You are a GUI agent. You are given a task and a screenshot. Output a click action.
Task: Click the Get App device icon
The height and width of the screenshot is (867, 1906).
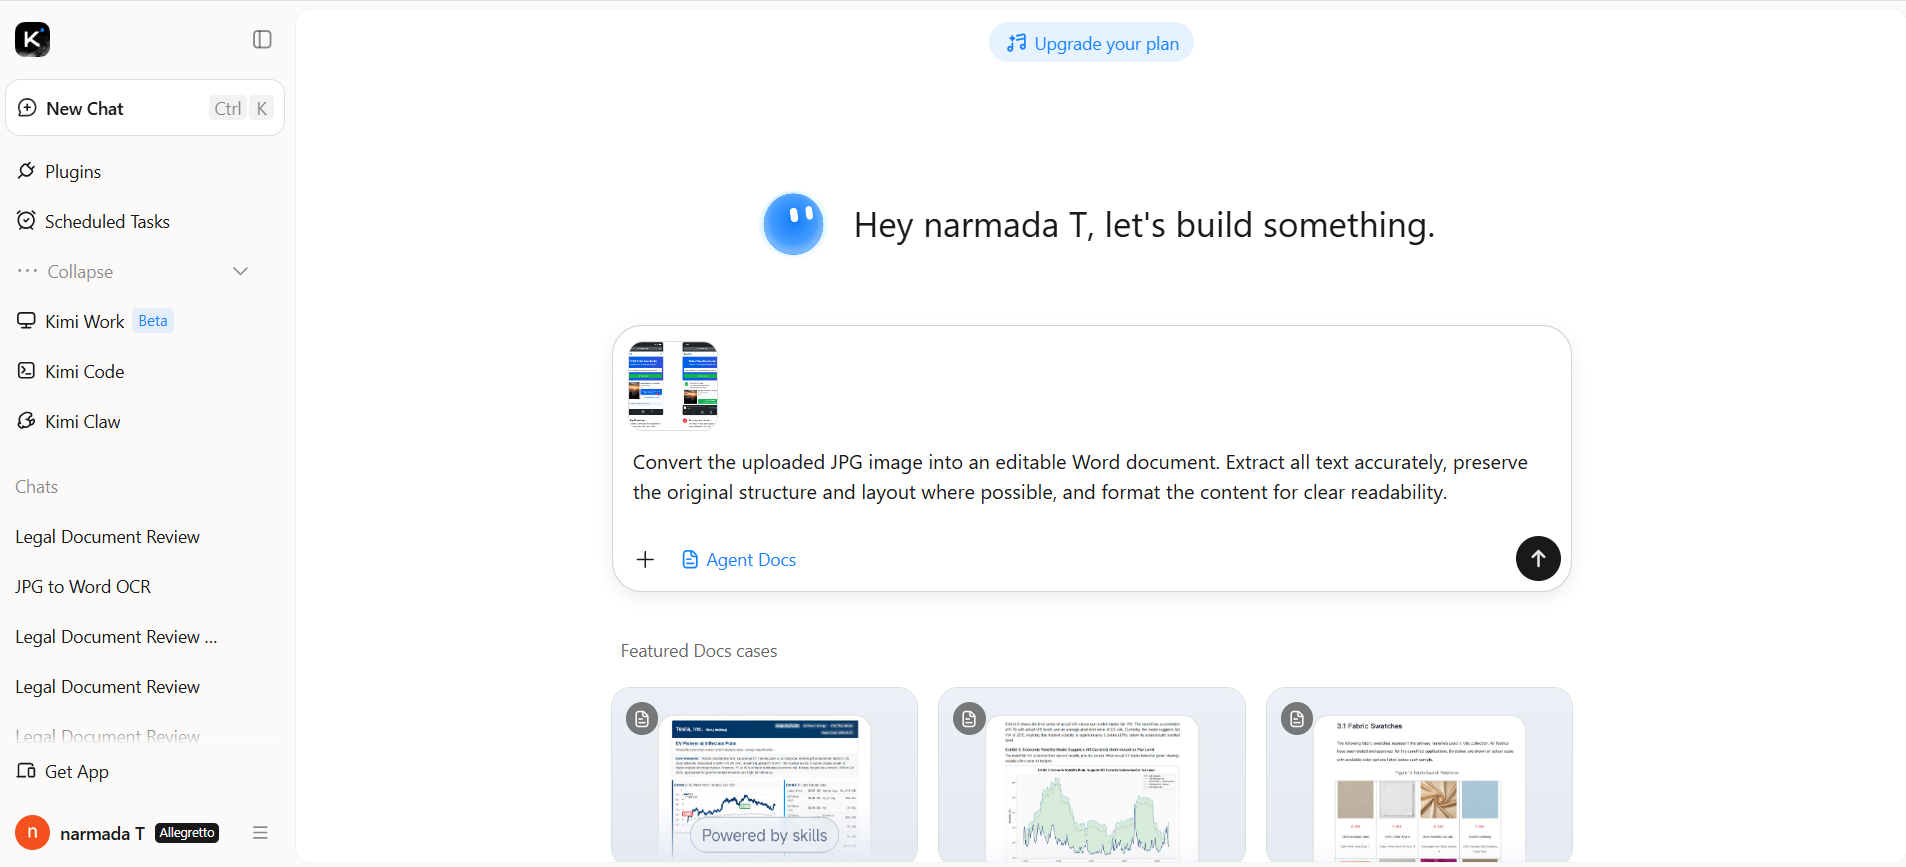[x=27, y=771]
